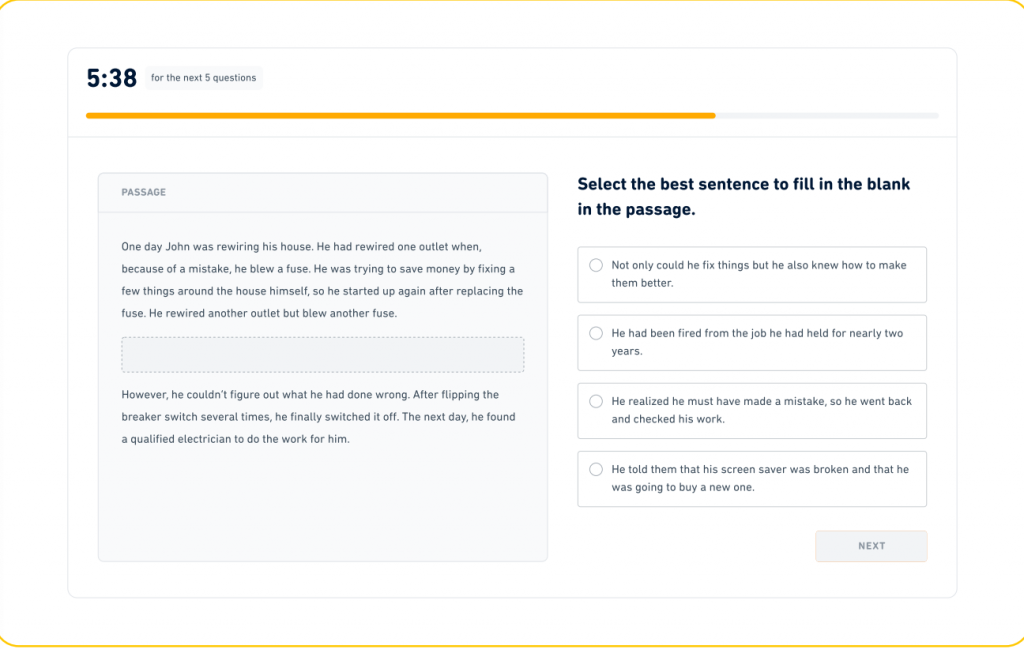Select radio circle for 'Not only could he fix things'
The height and width of the screenshot is (649, 1024).
pos(596,265)
